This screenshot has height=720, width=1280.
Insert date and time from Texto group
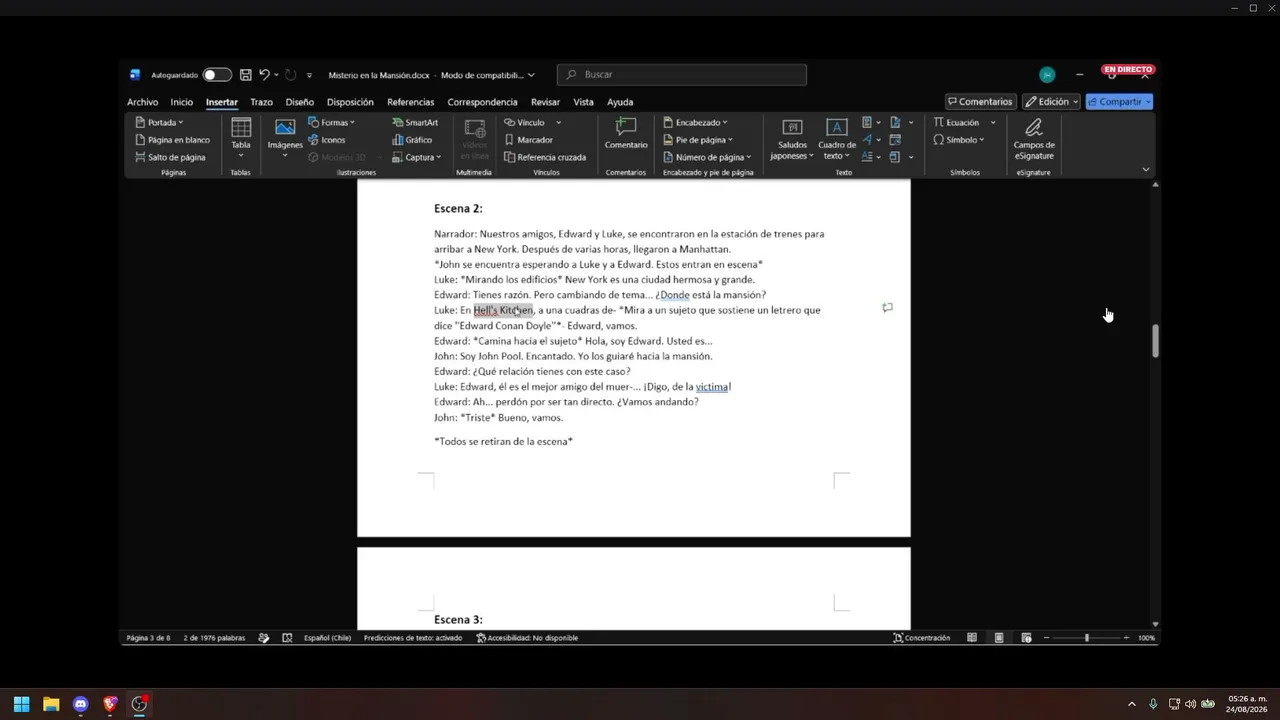pos(895,140)
